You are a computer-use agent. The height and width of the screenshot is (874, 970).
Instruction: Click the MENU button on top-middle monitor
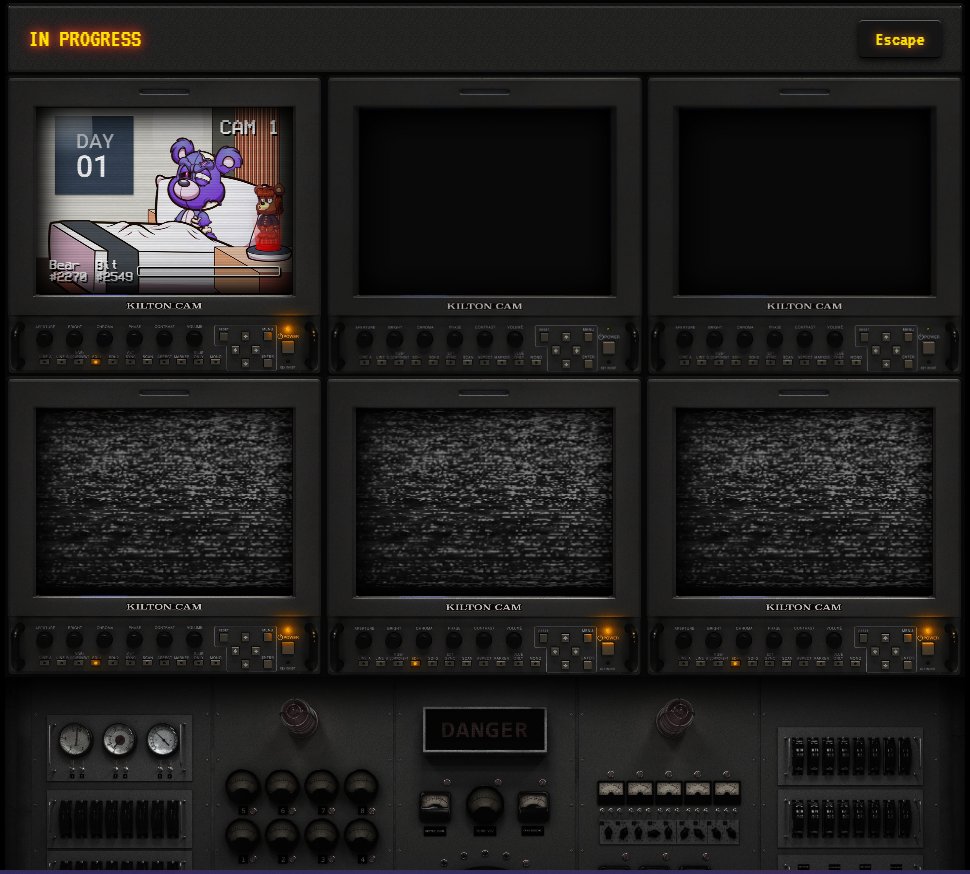coord(588,336)
